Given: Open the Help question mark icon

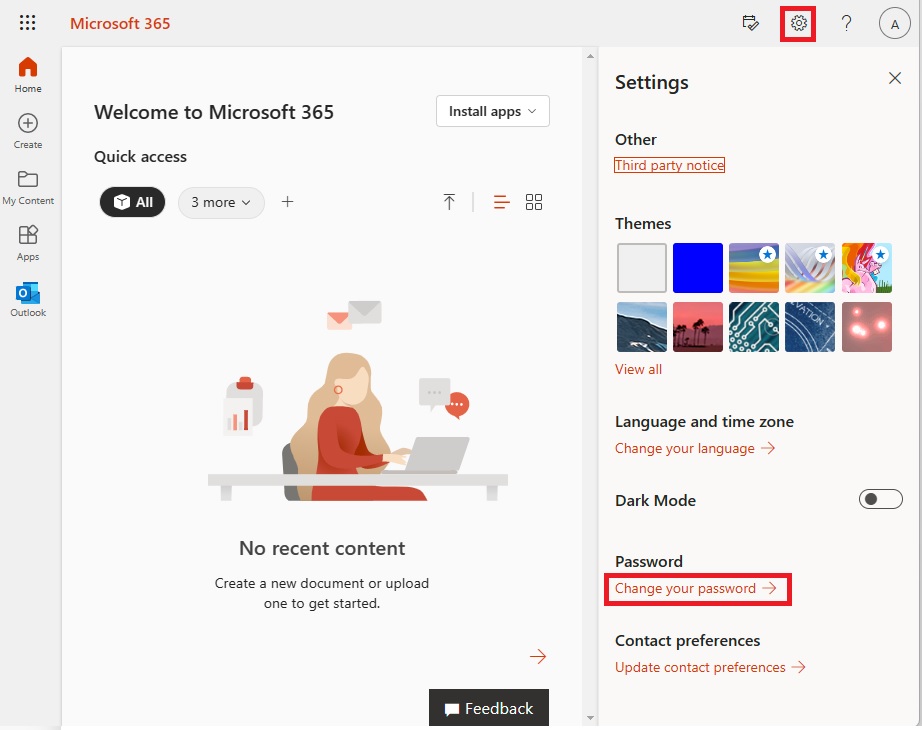Looking at the screenshot, I should pyautogui.click(x=846, y=24).
